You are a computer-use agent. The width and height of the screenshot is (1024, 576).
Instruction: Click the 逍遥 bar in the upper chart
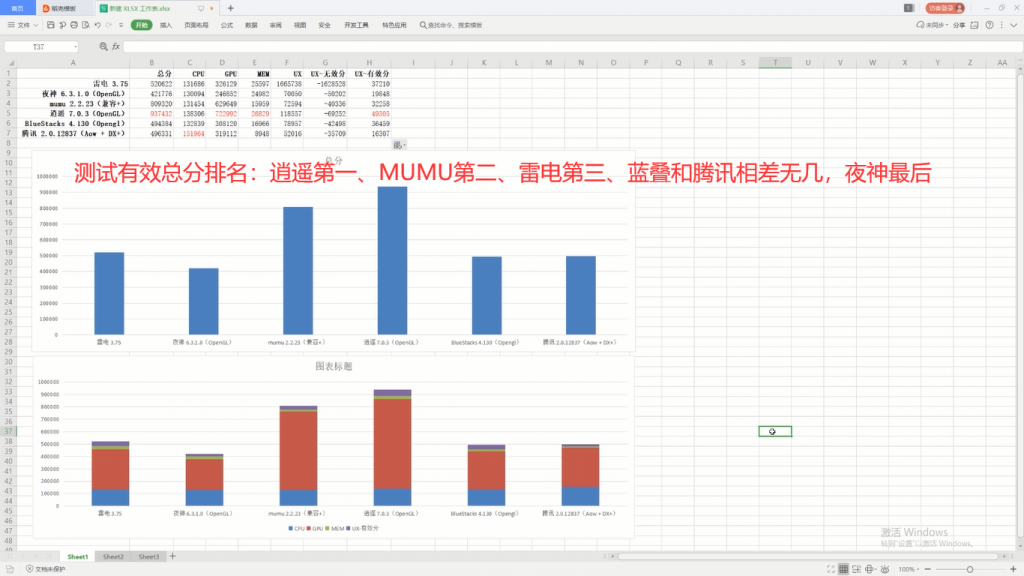pos(392,261)
